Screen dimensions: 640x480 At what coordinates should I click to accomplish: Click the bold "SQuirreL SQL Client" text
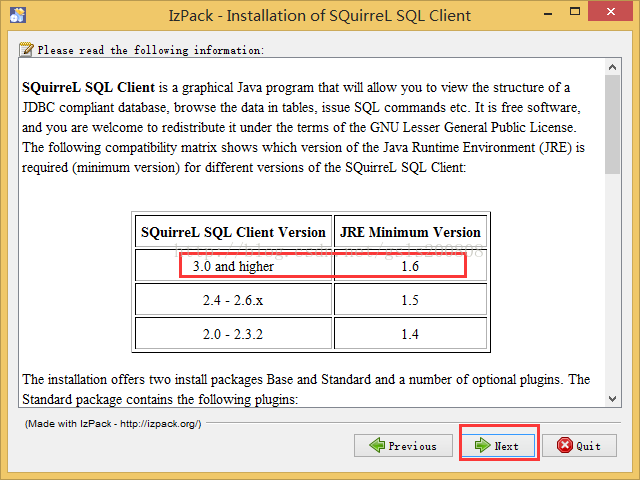89,87
